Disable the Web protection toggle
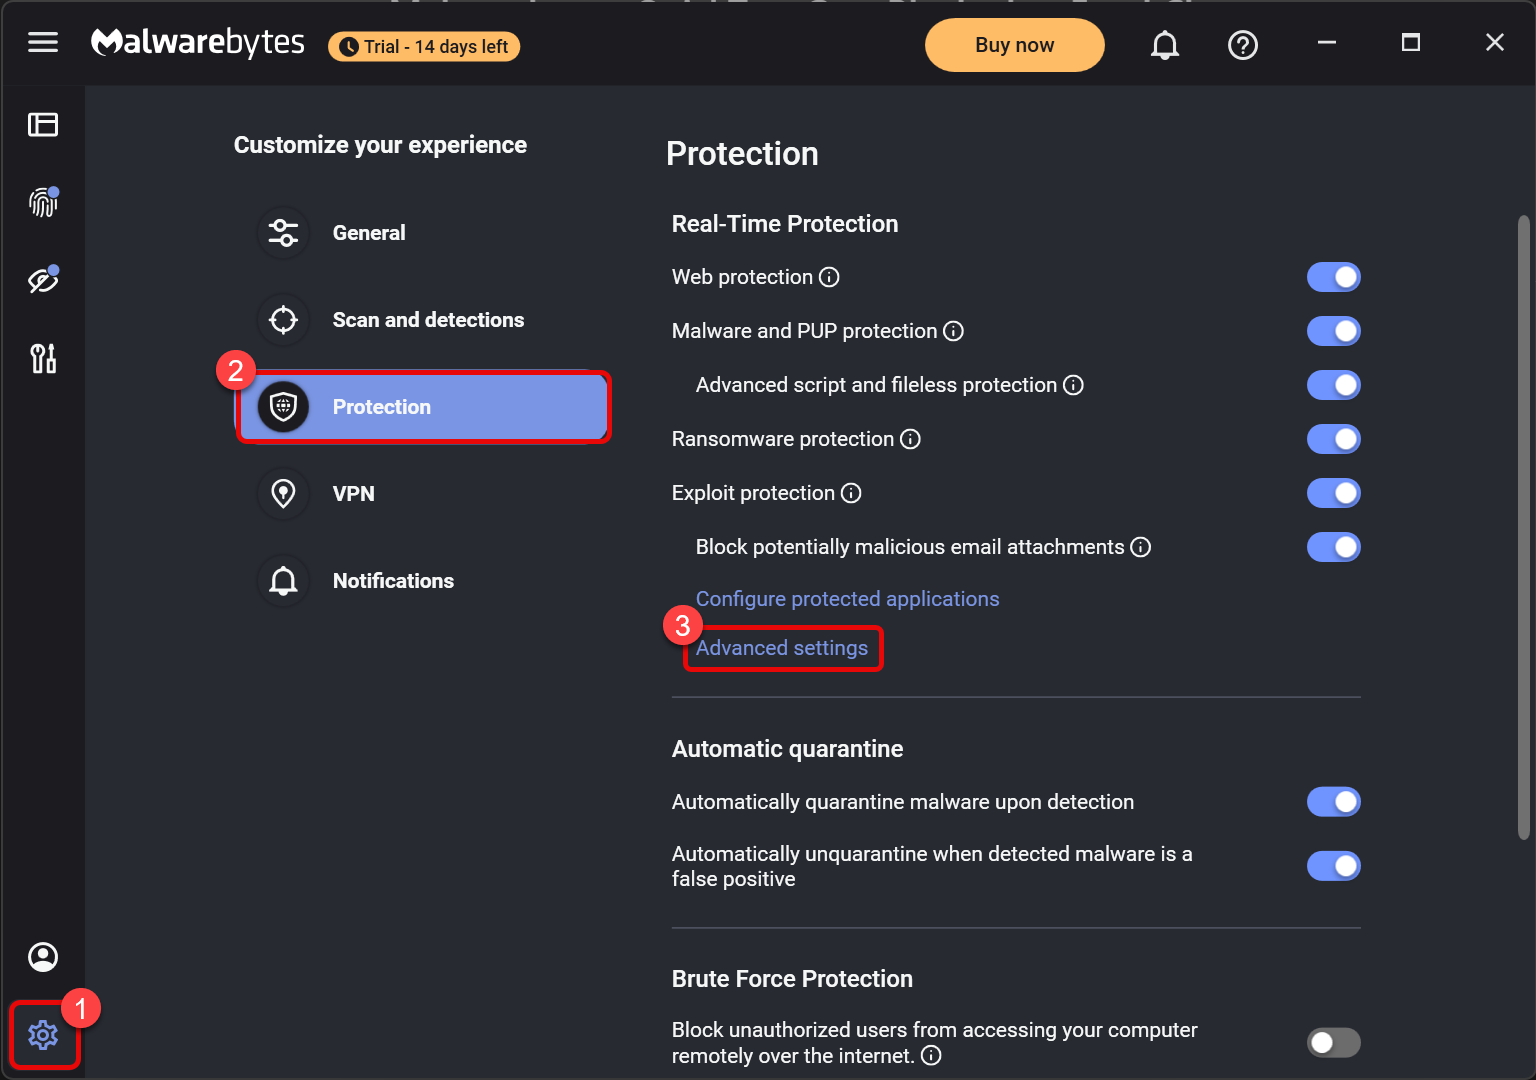The image size is (1536, 1080). pos(1333,277)
